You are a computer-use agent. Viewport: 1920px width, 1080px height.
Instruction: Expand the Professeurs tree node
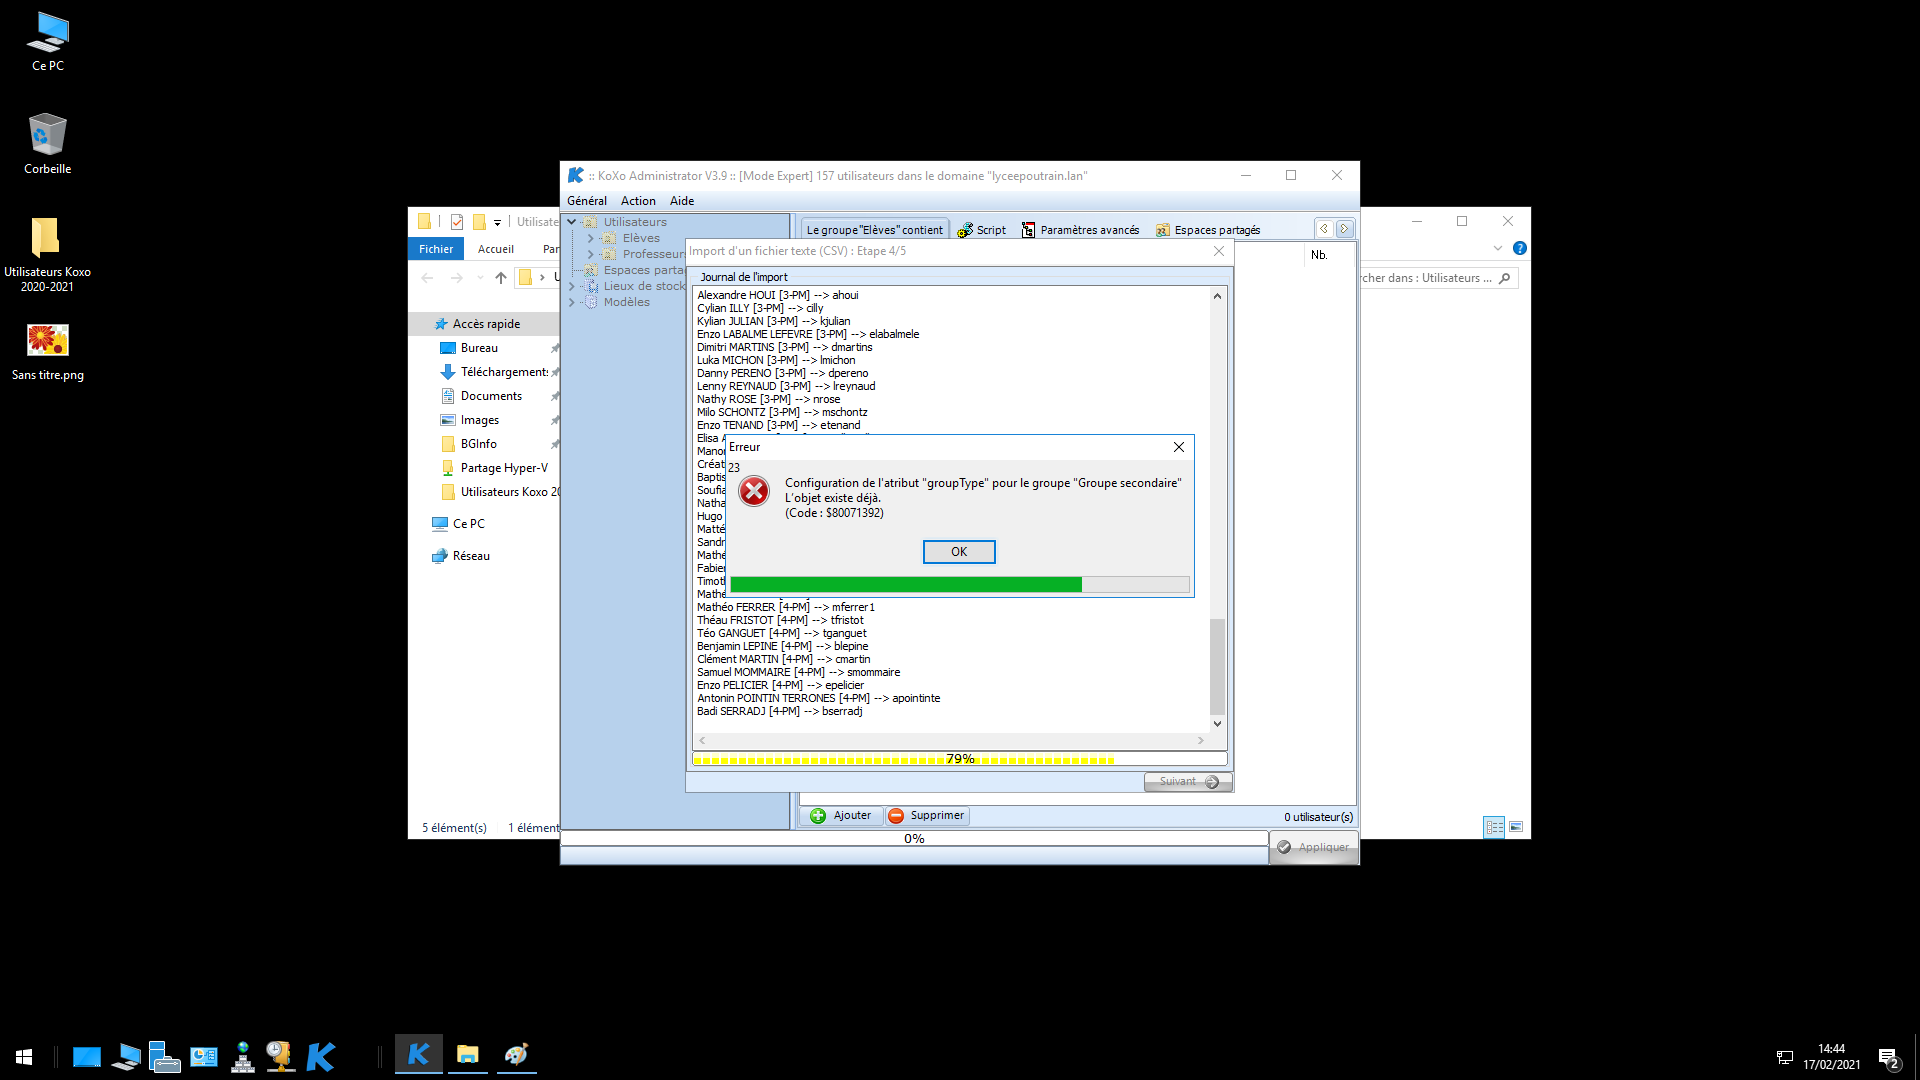pyautogui.click(x=590, y=254)
